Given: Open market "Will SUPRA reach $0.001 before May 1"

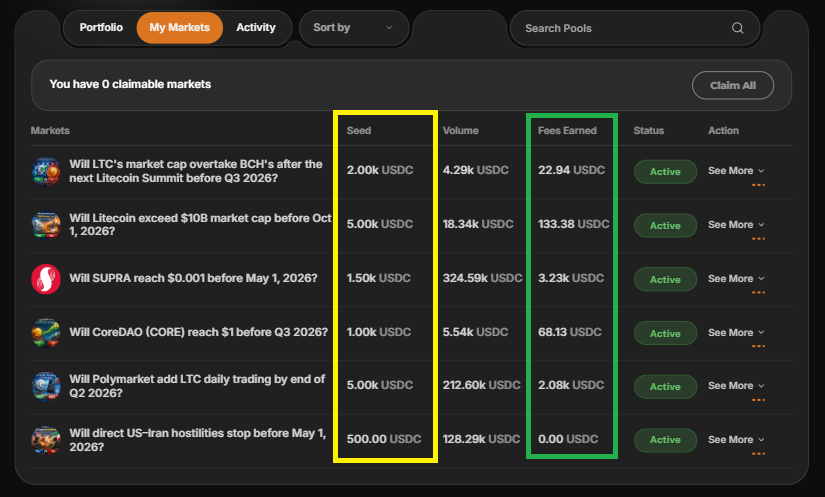Looking at the screenshot, I should pos(194,278).
